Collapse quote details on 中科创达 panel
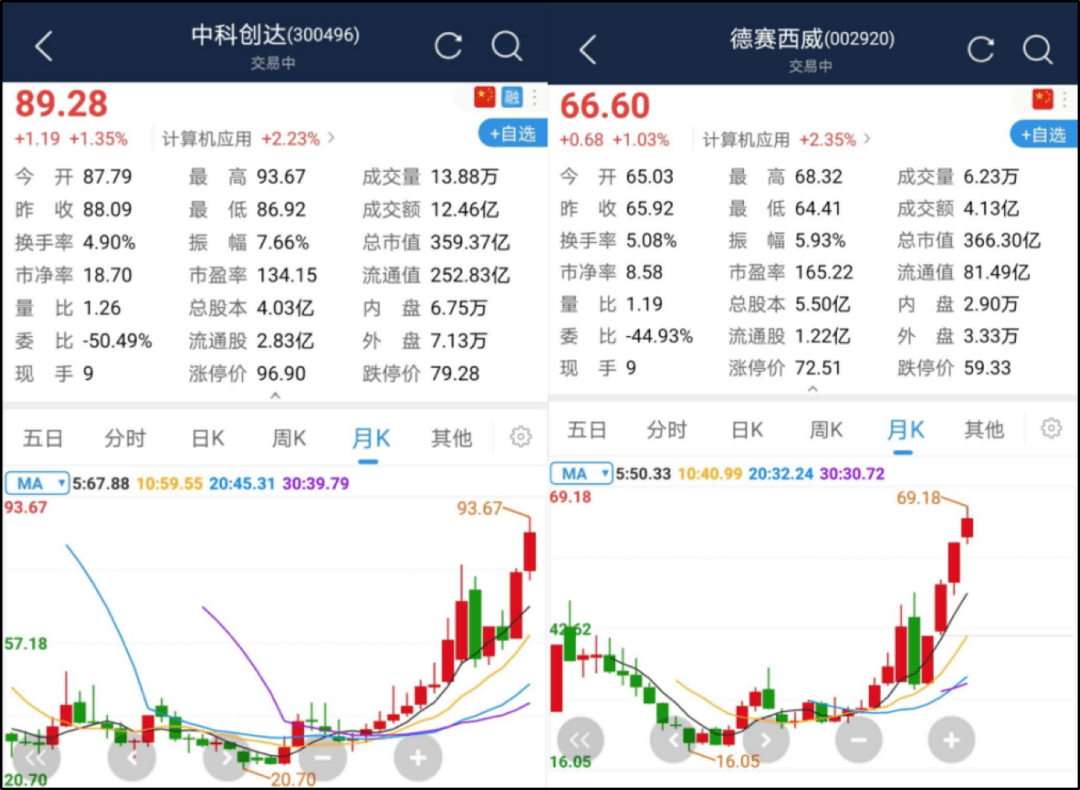 [x=275, y=395]
